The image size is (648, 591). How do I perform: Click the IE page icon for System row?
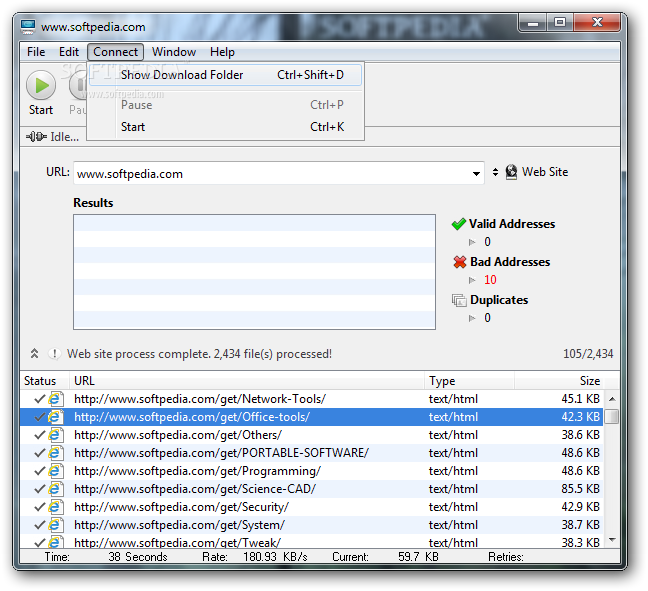click(x=56, y=525)
